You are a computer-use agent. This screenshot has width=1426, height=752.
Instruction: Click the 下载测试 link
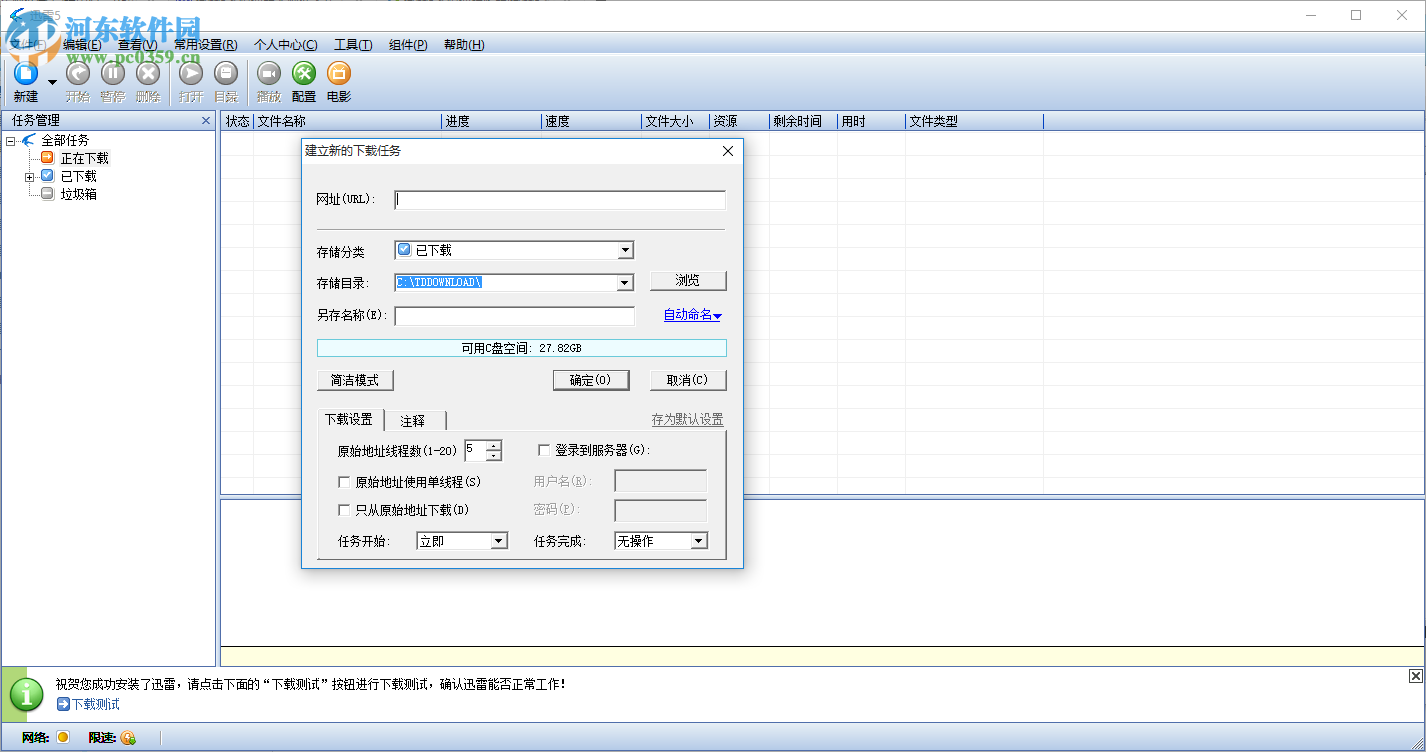point(95,704)
